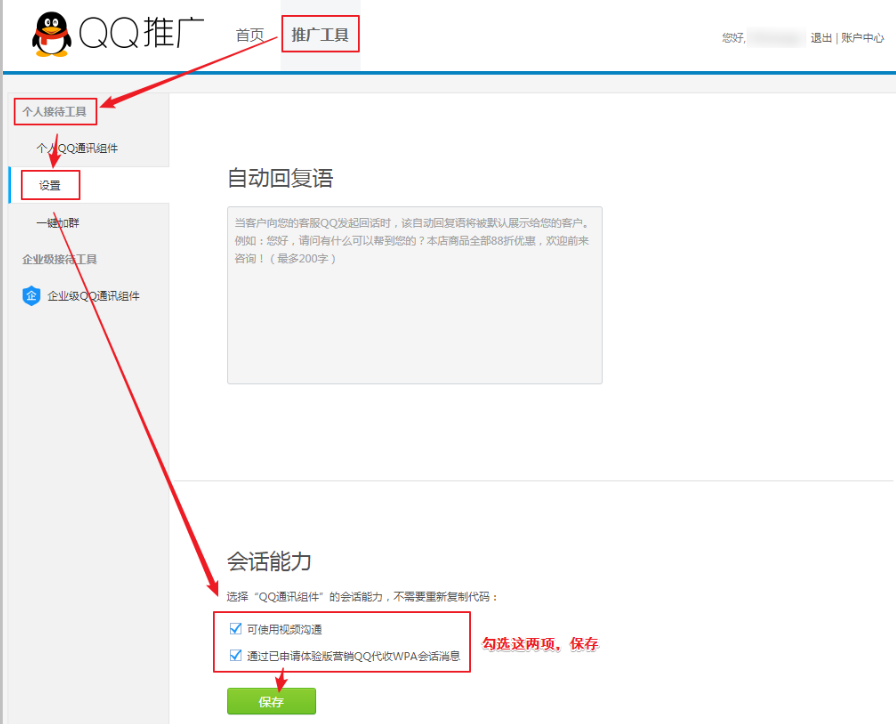Image resolution: width=896 pixels, height=724 pixels.
Task: Click the 退出 link
Action: pyautogui.click(x=821, y=38)
